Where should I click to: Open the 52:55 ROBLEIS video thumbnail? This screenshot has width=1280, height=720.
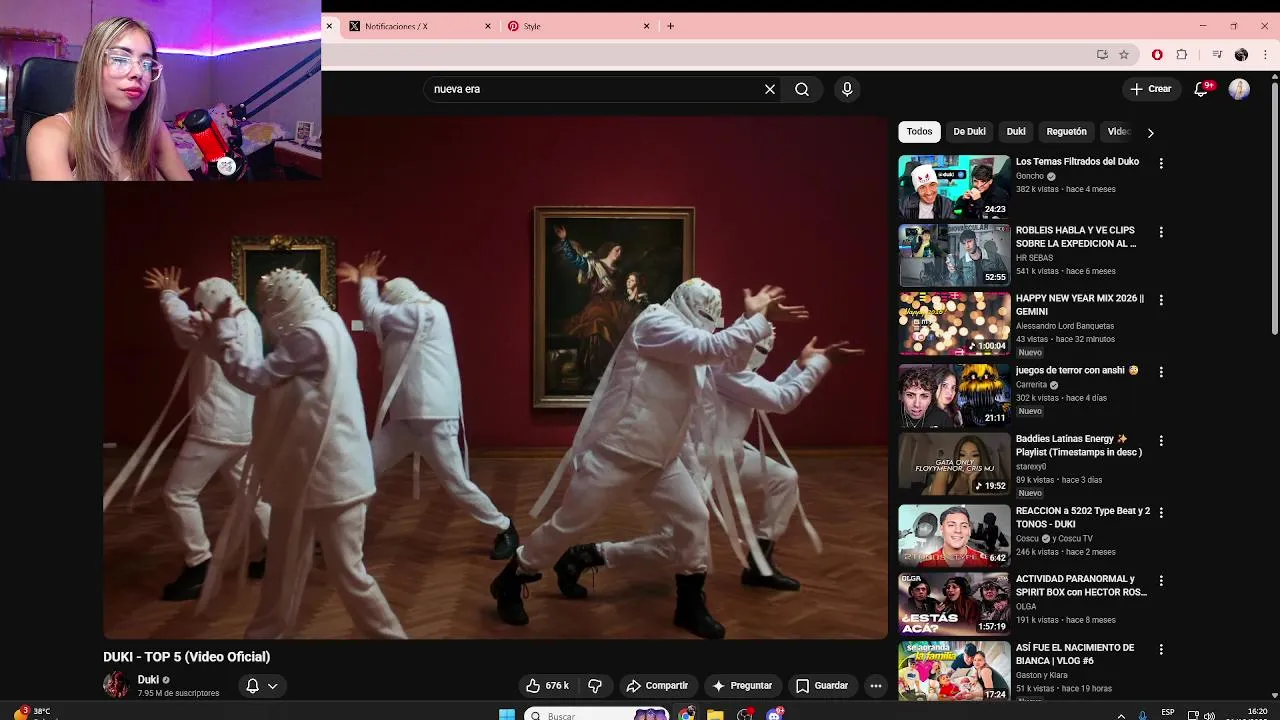click(x=954, y=255)
